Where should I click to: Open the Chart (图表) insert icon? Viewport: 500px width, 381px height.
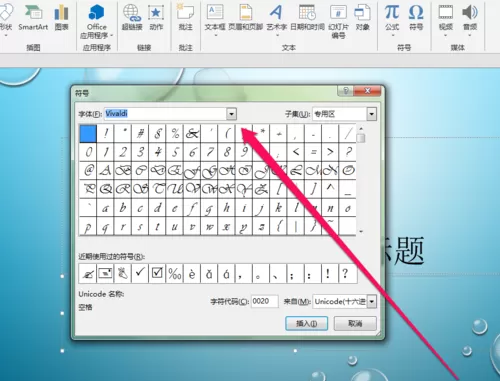point(61,13)
